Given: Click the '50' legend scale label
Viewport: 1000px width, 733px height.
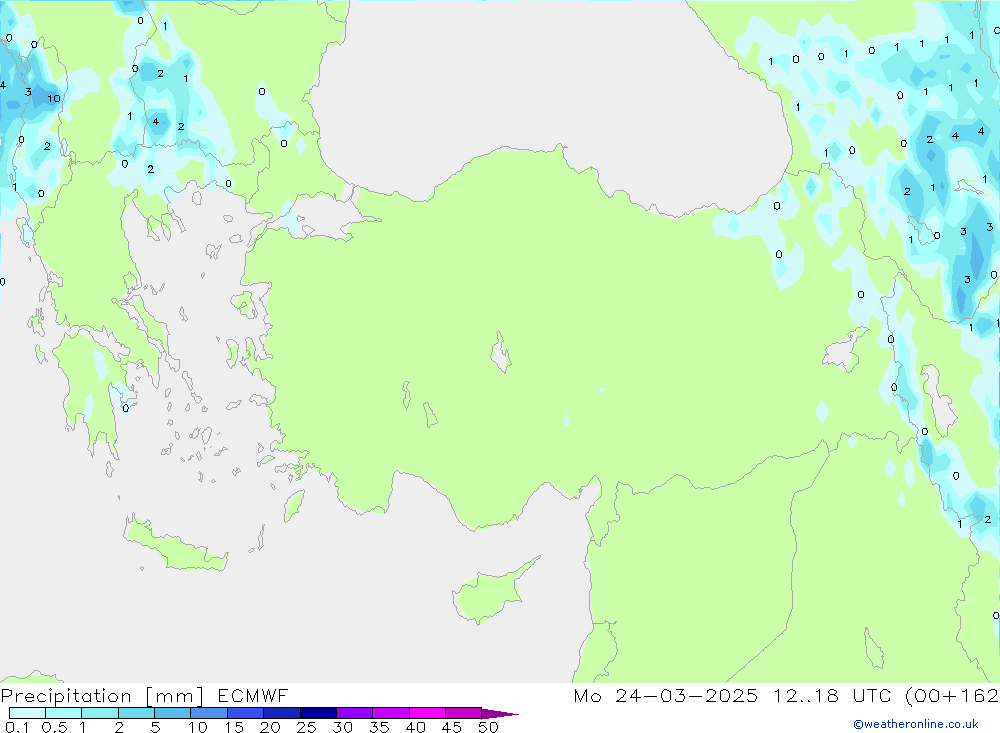Looking at the screenshot, I should [488, 727].
